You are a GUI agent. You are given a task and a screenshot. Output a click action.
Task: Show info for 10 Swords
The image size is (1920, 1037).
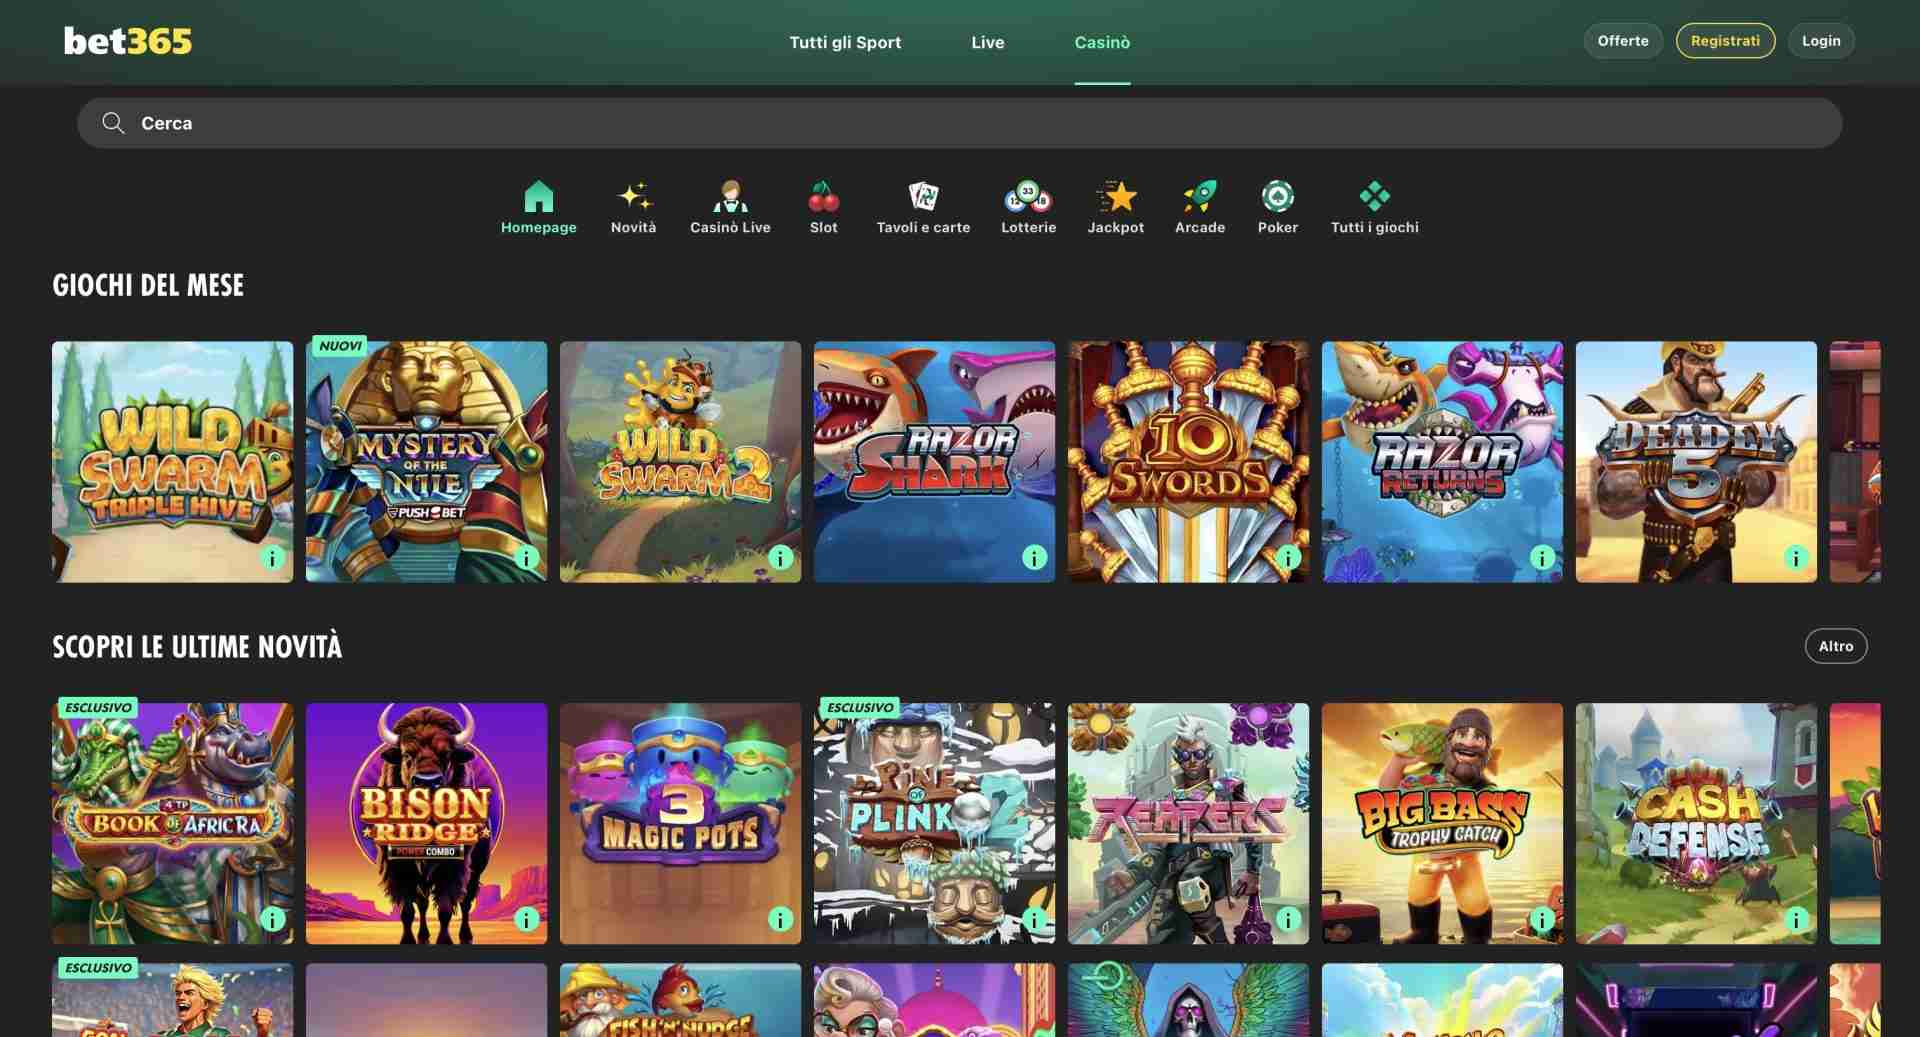click(1289, 558)
